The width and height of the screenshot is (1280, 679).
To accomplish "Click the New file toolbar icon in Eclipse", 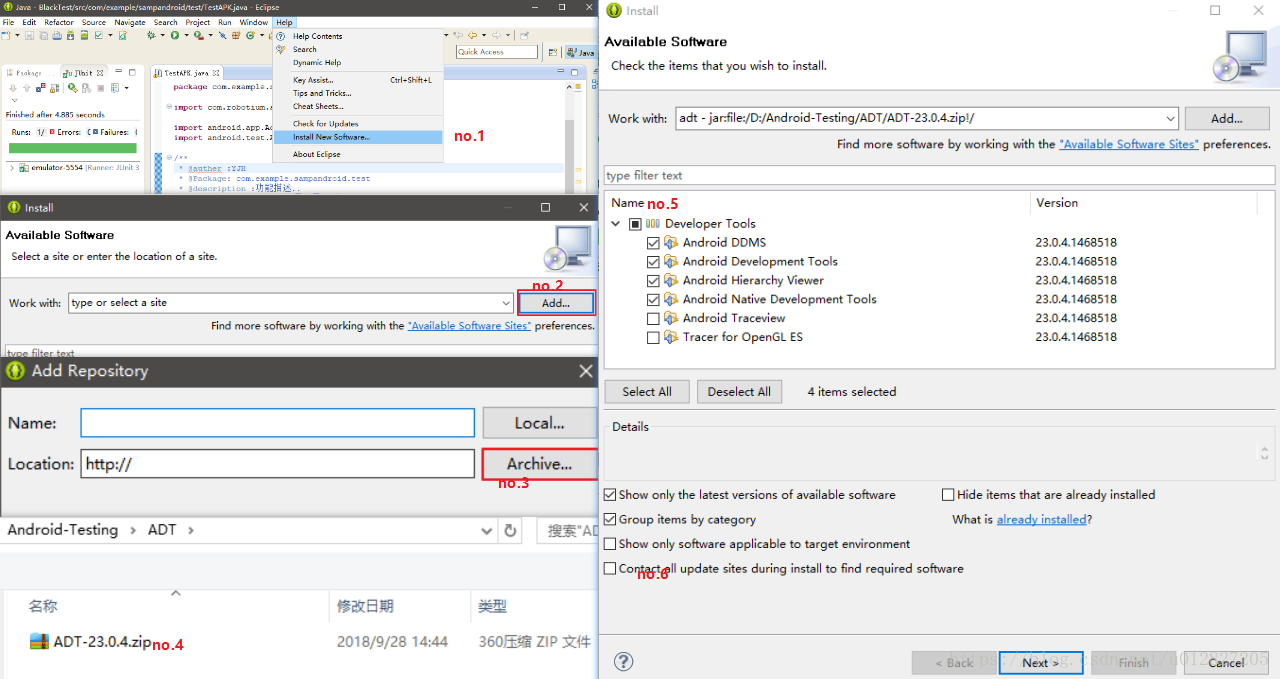I will tap(6, 35).
